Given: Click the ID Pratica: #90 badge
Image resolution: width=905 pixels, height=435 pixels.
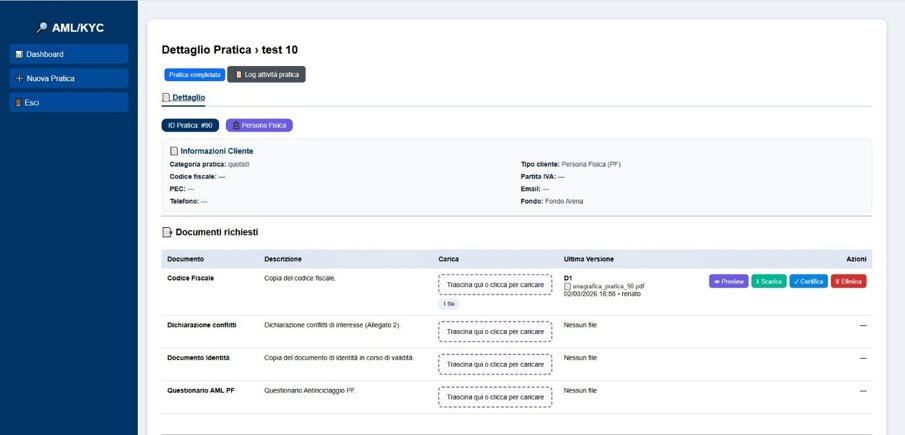Looking at the screenshot, I should (x=190, y=125).
